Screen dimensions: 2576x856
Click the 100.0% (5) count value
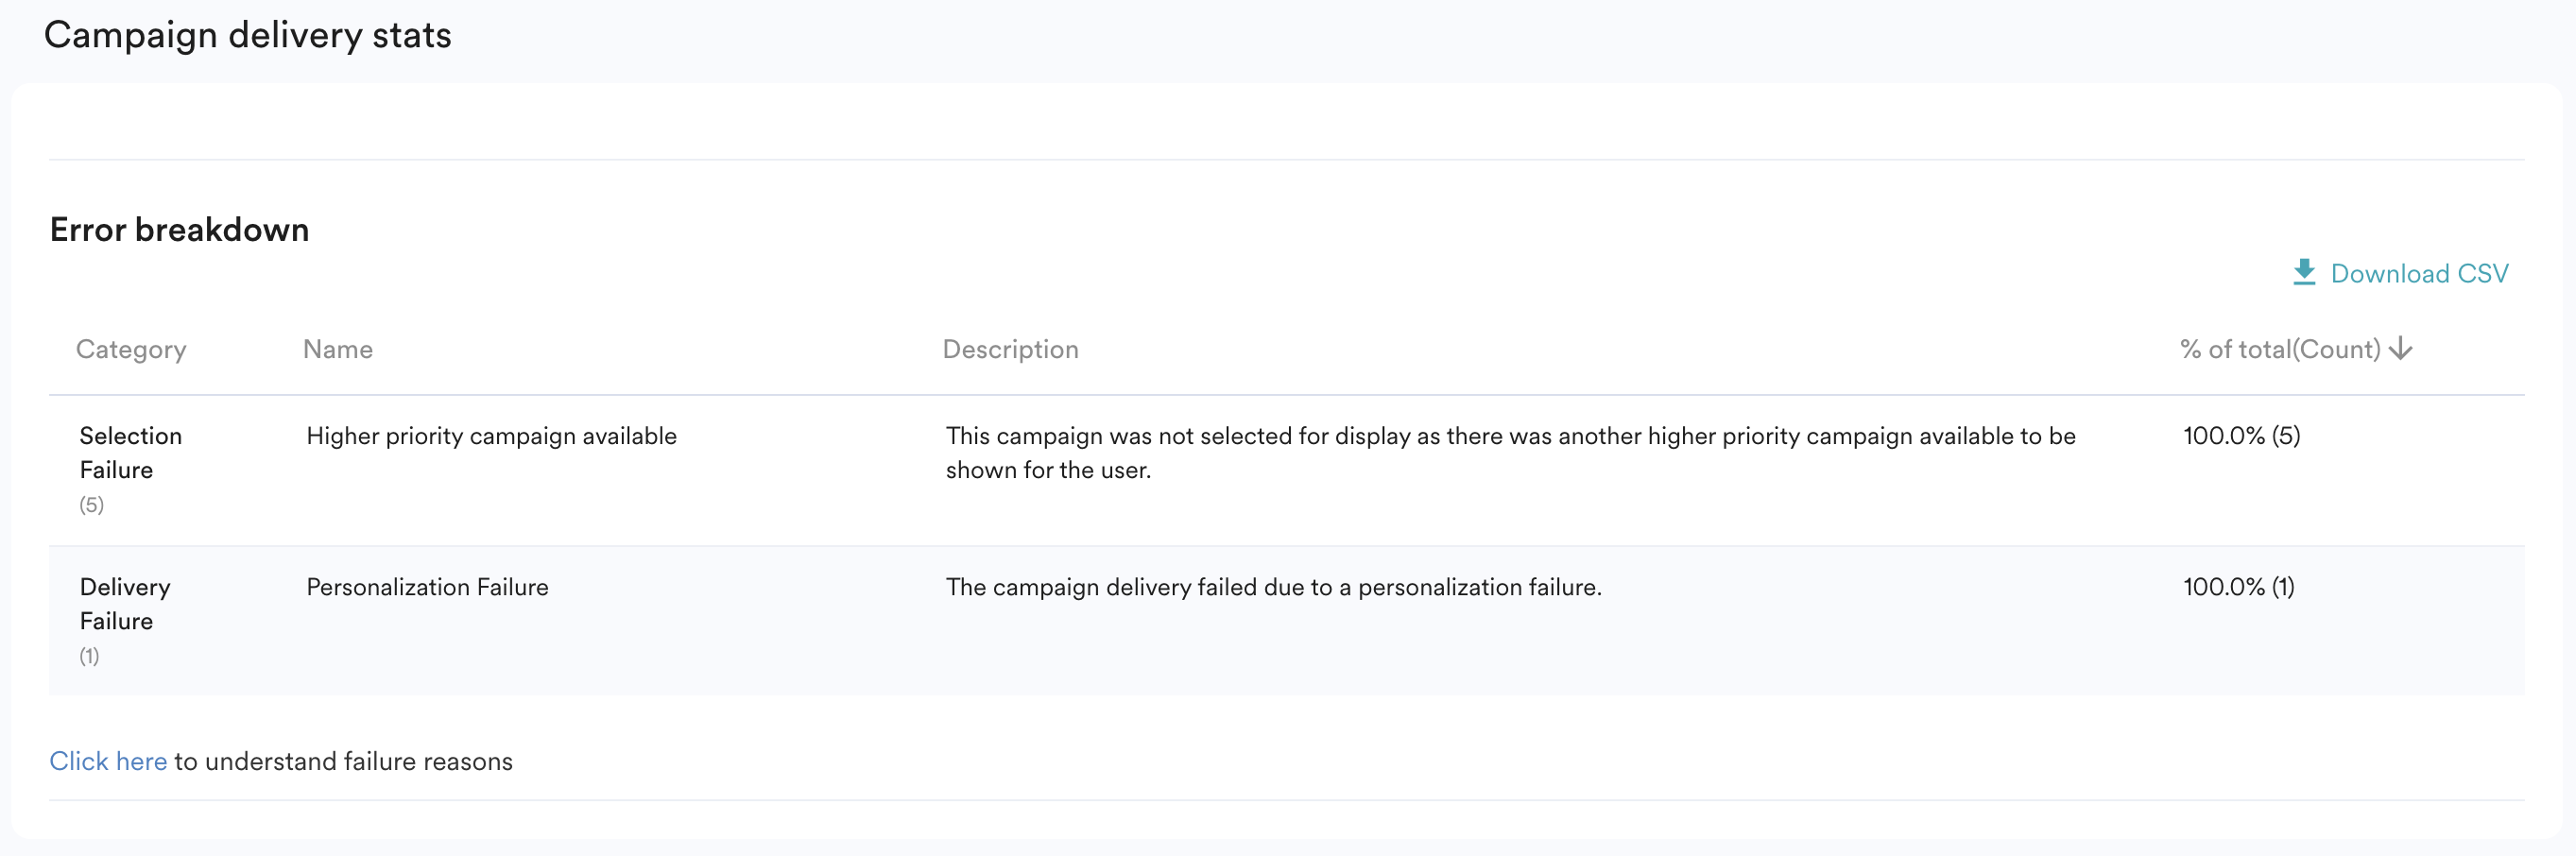click(x=2241, y=436)
